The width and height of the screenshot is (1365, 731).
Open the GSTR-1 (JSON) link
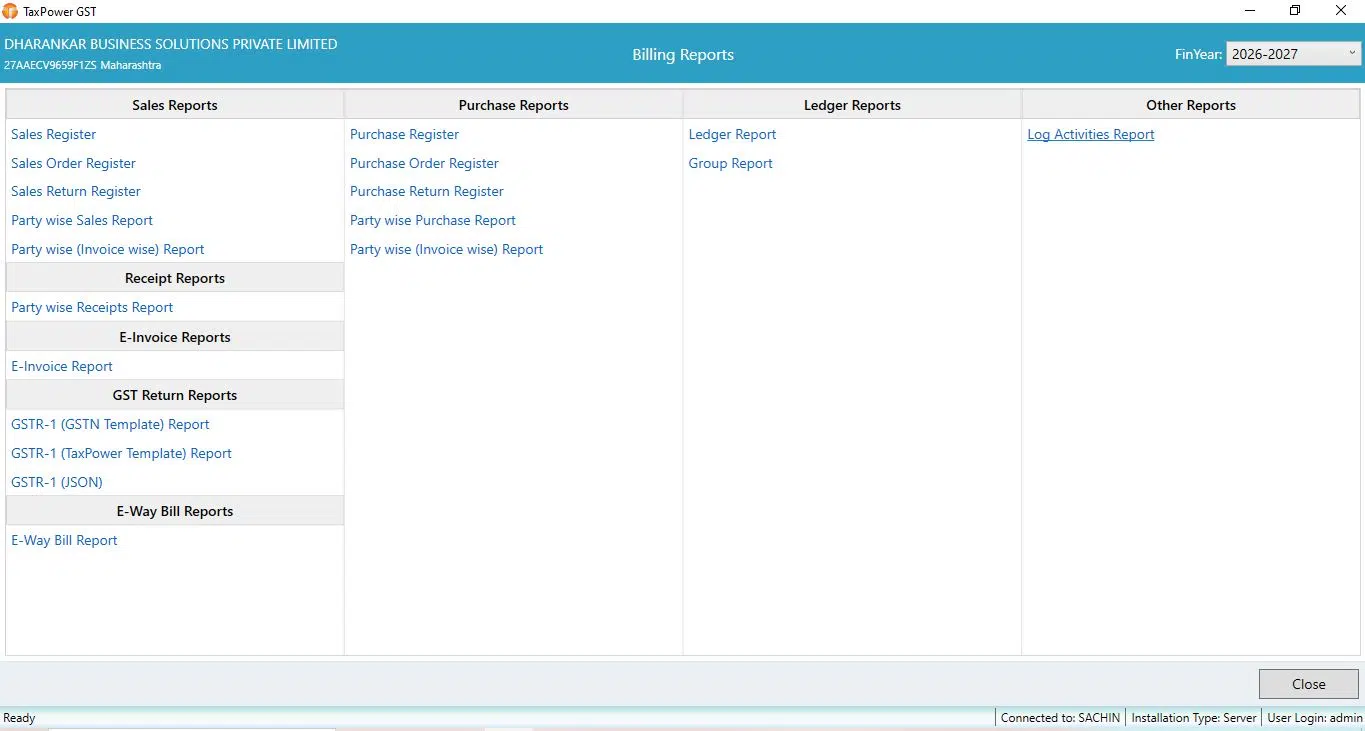[57, 482]
